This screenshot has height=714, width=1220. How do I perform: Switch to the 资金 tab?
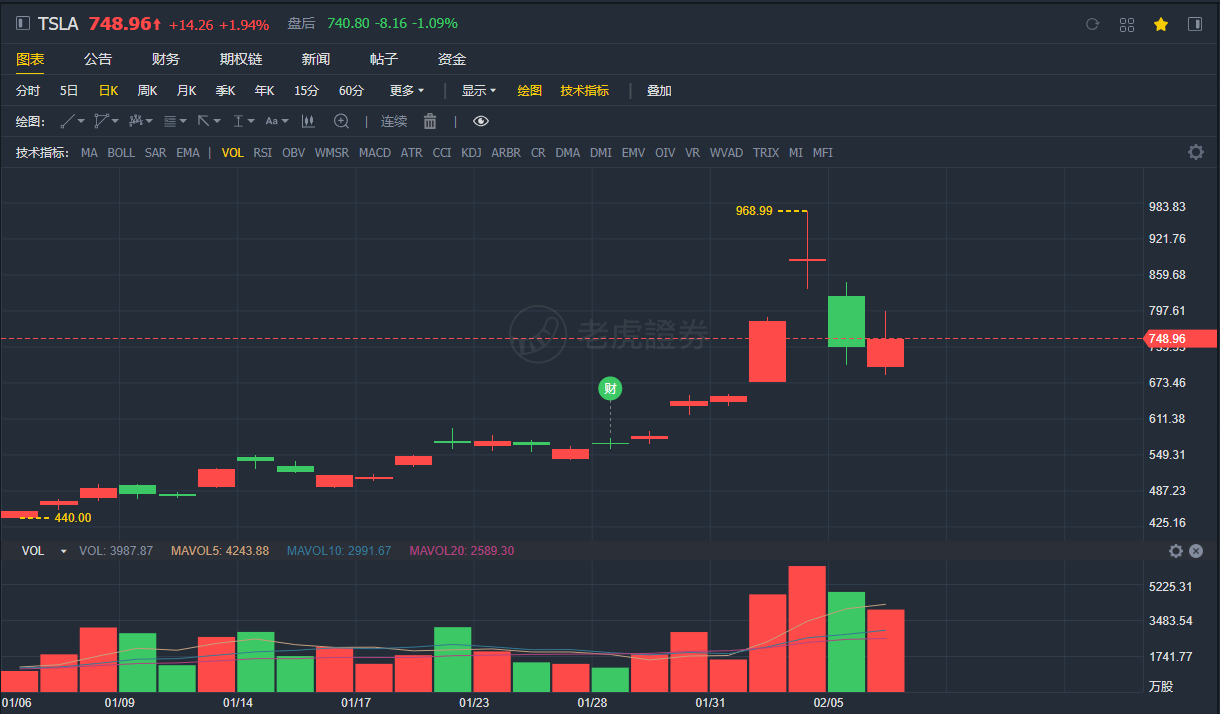452,59
